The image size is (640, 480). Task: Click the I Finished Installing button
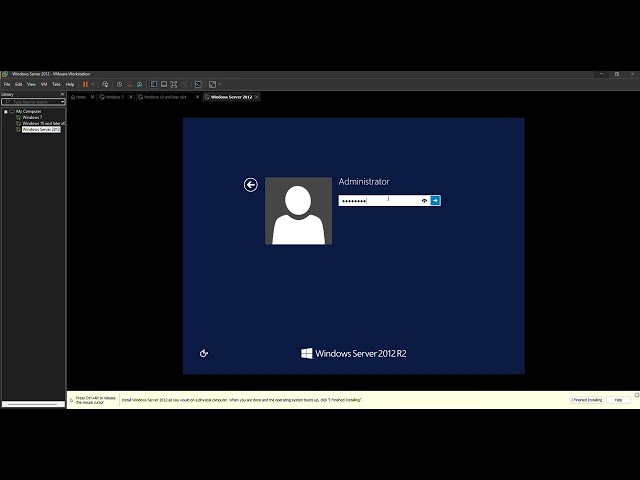click(587, 400)
